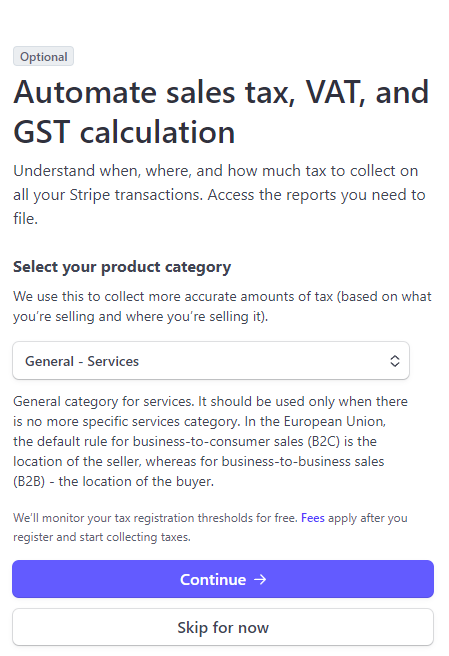Viewport: 449px width, 656px height.
Task: Click the up-down chevron in category dropdown
Action: click(x=395, y=361)
